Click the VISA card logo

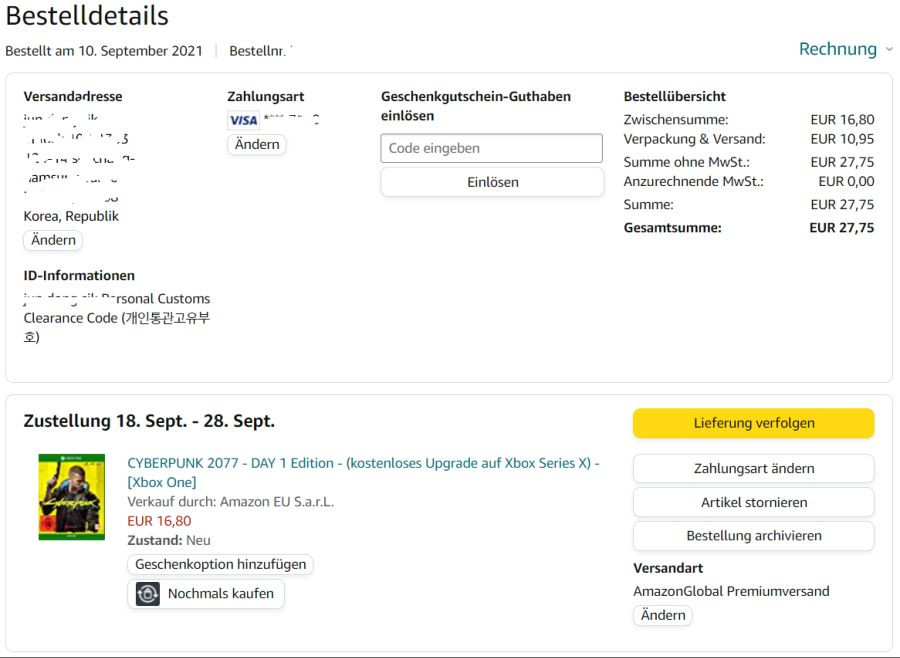point(243,120)
